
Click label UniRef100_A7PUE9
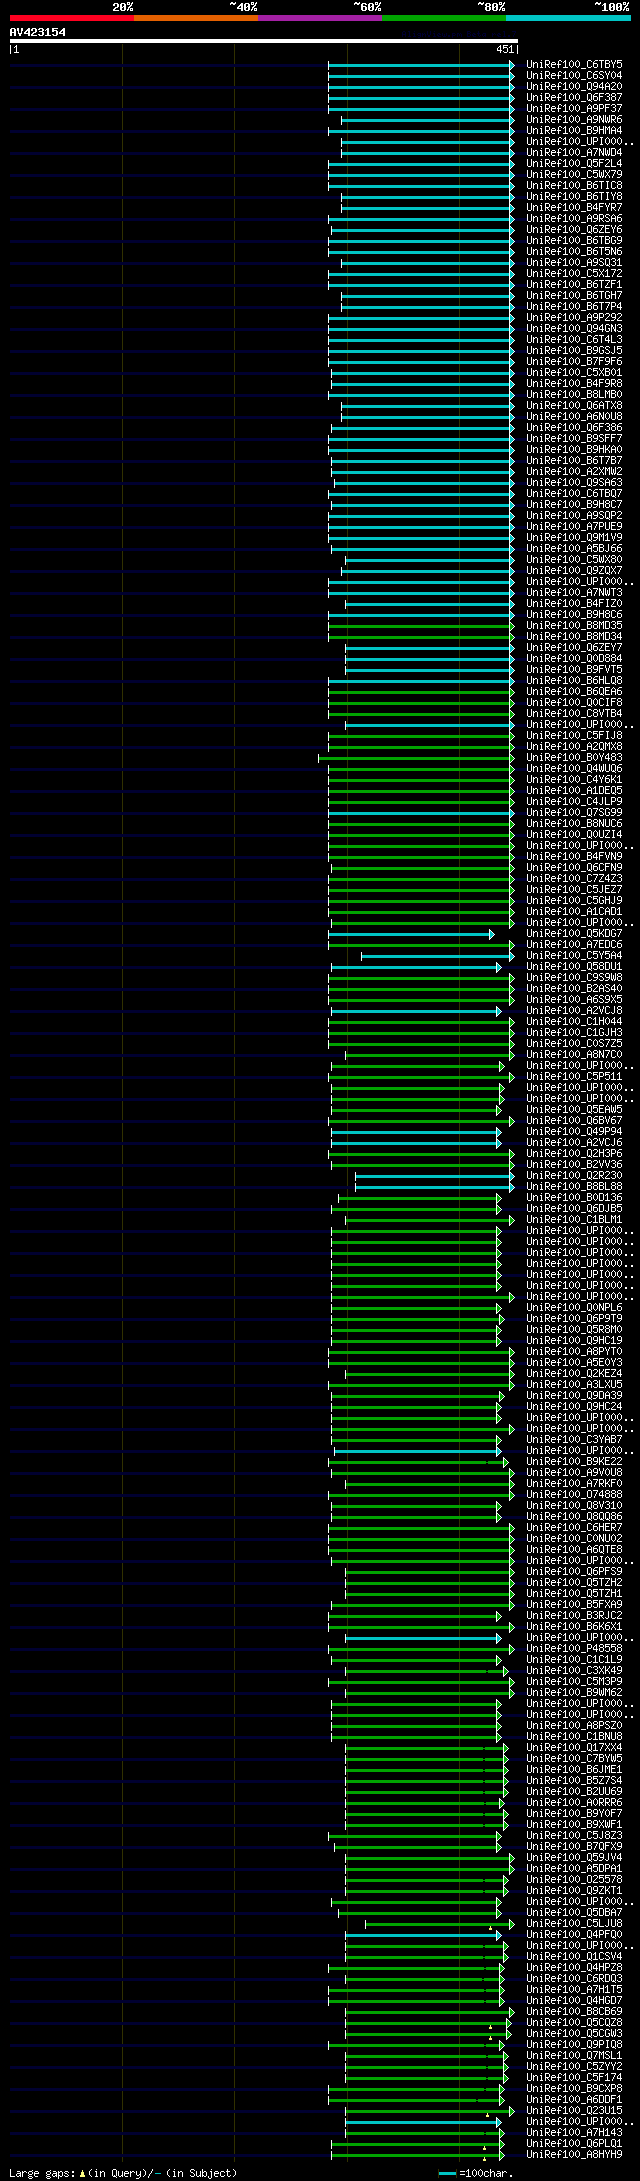tap(574, 526)
